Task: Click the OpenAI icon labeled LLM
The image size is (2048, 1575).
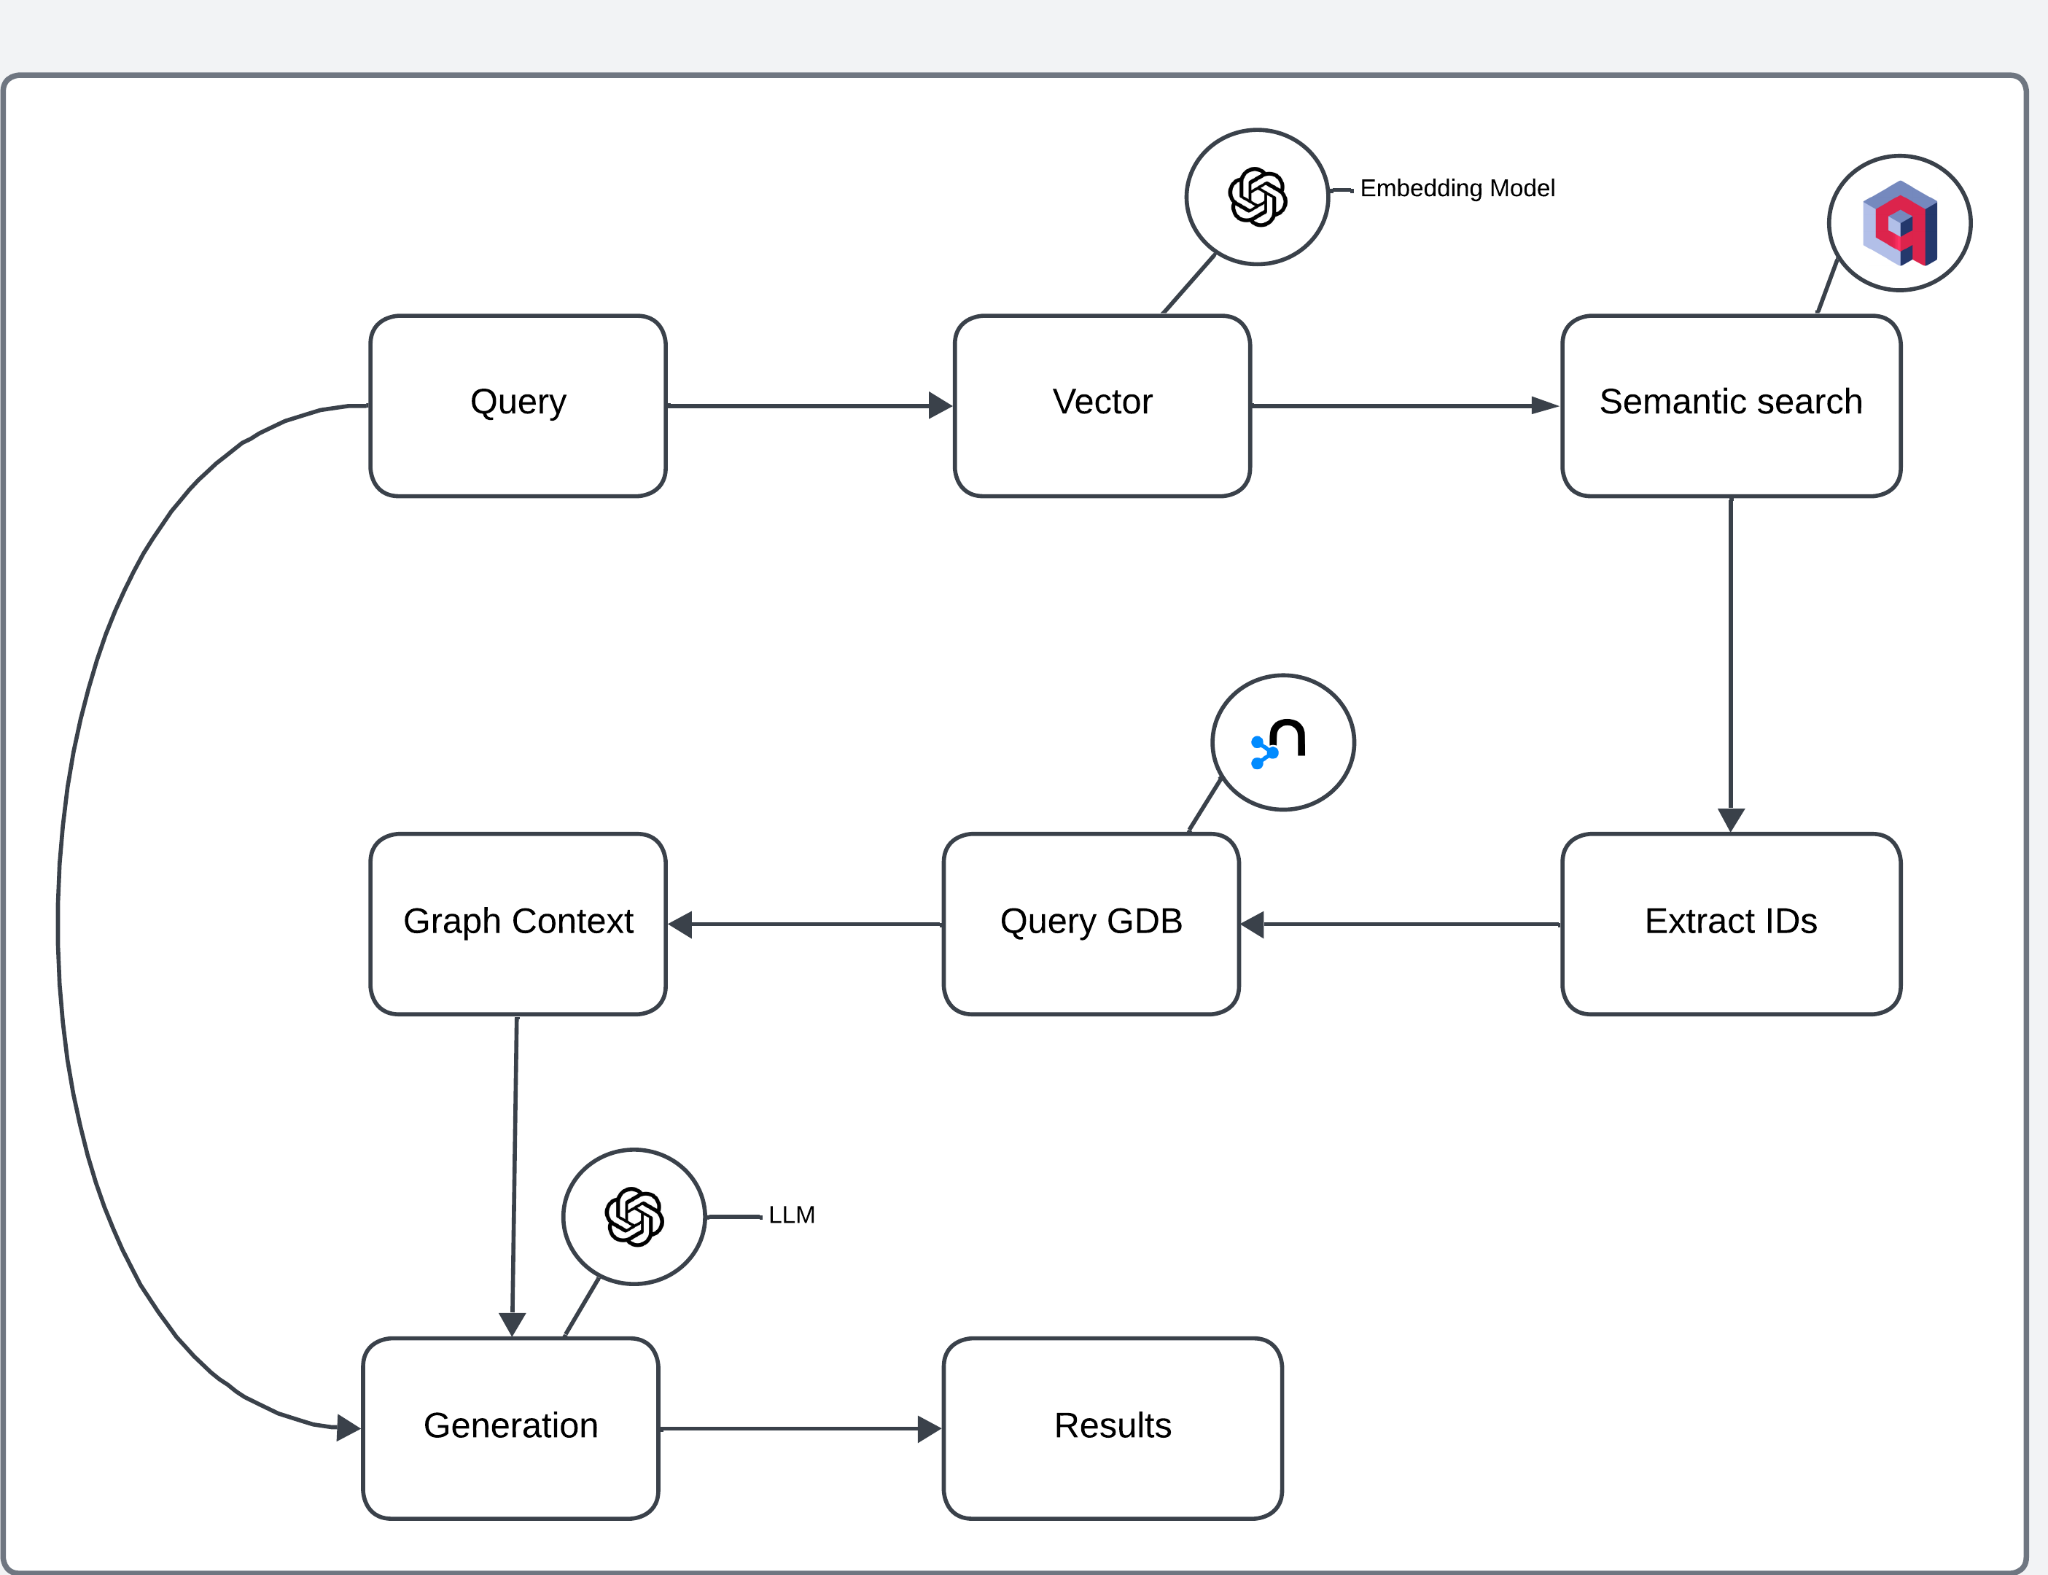Action: coord(634,1216)
